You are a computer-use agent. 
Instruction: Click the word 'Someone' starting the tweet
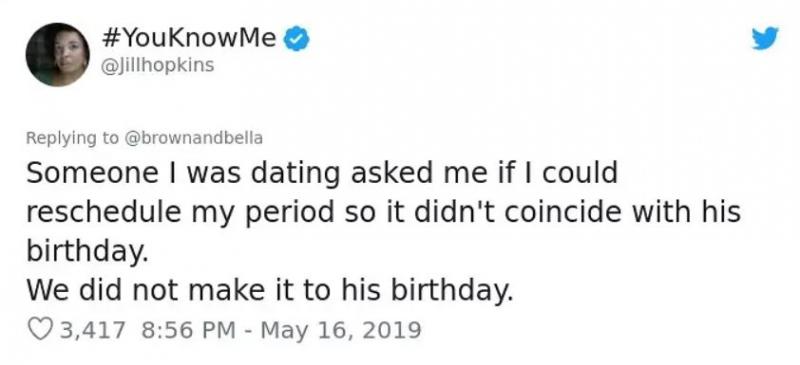[92, 174]
